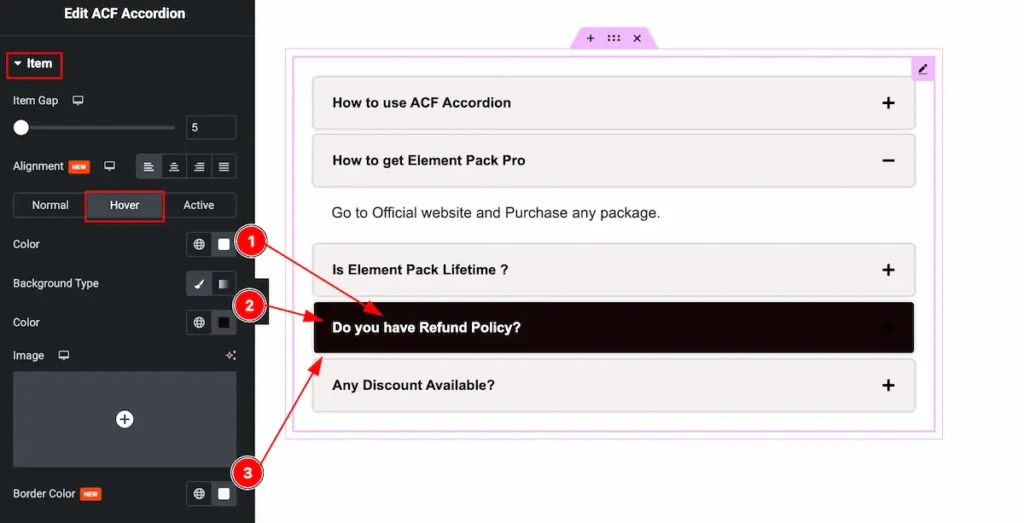Select justify alignment icon
The image size is (1024, 523).
tap(223, 166)
